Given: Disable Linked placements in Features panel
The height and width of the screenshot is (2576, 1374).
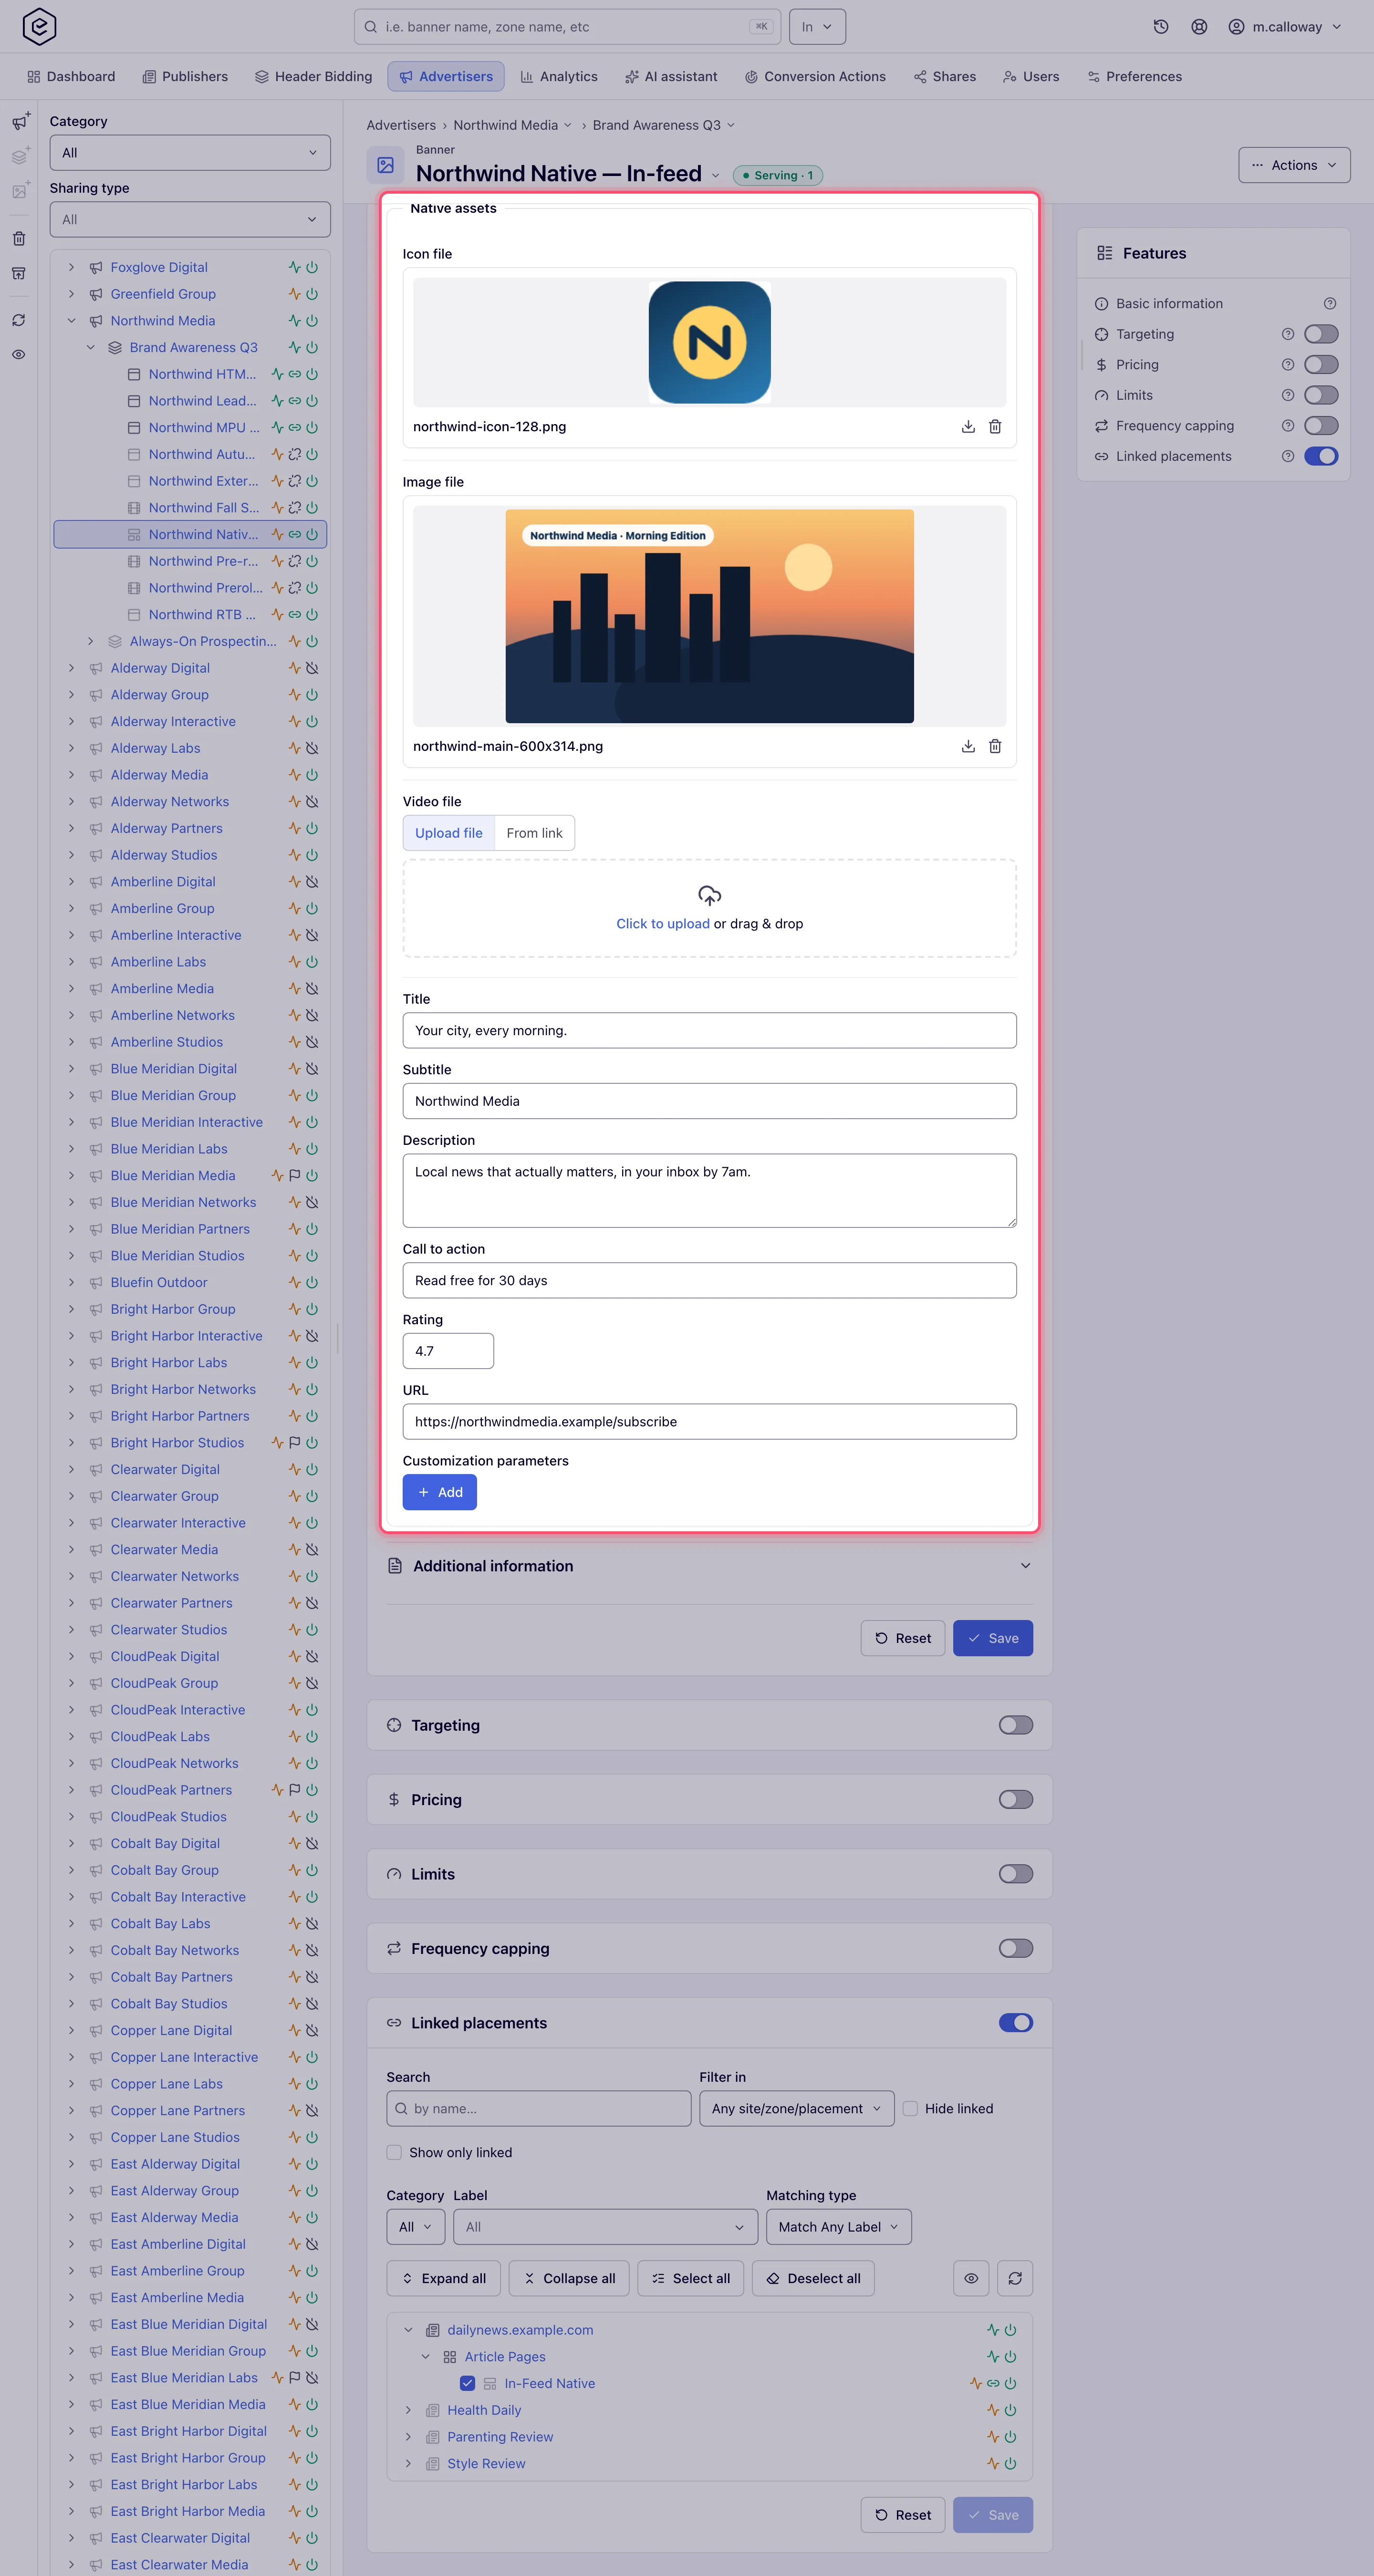Looking at the screenshot, I should [1321, 456].
